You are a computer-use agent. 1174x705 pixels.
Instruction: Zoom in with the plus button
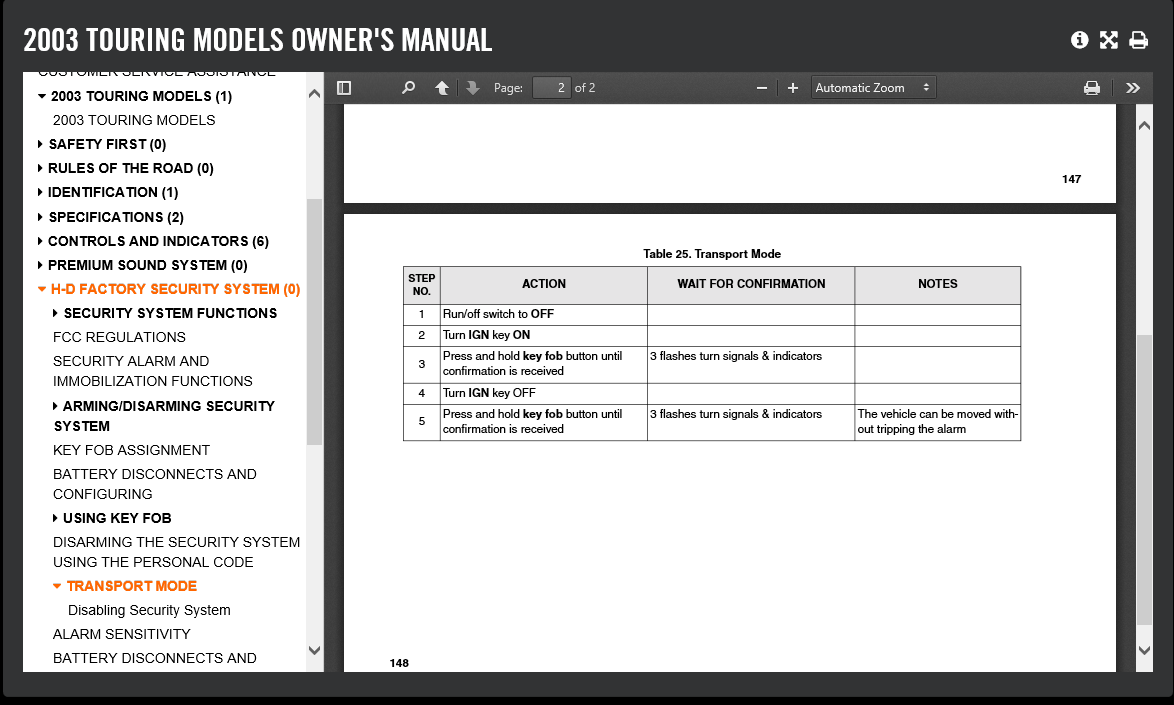pos(793,88)
